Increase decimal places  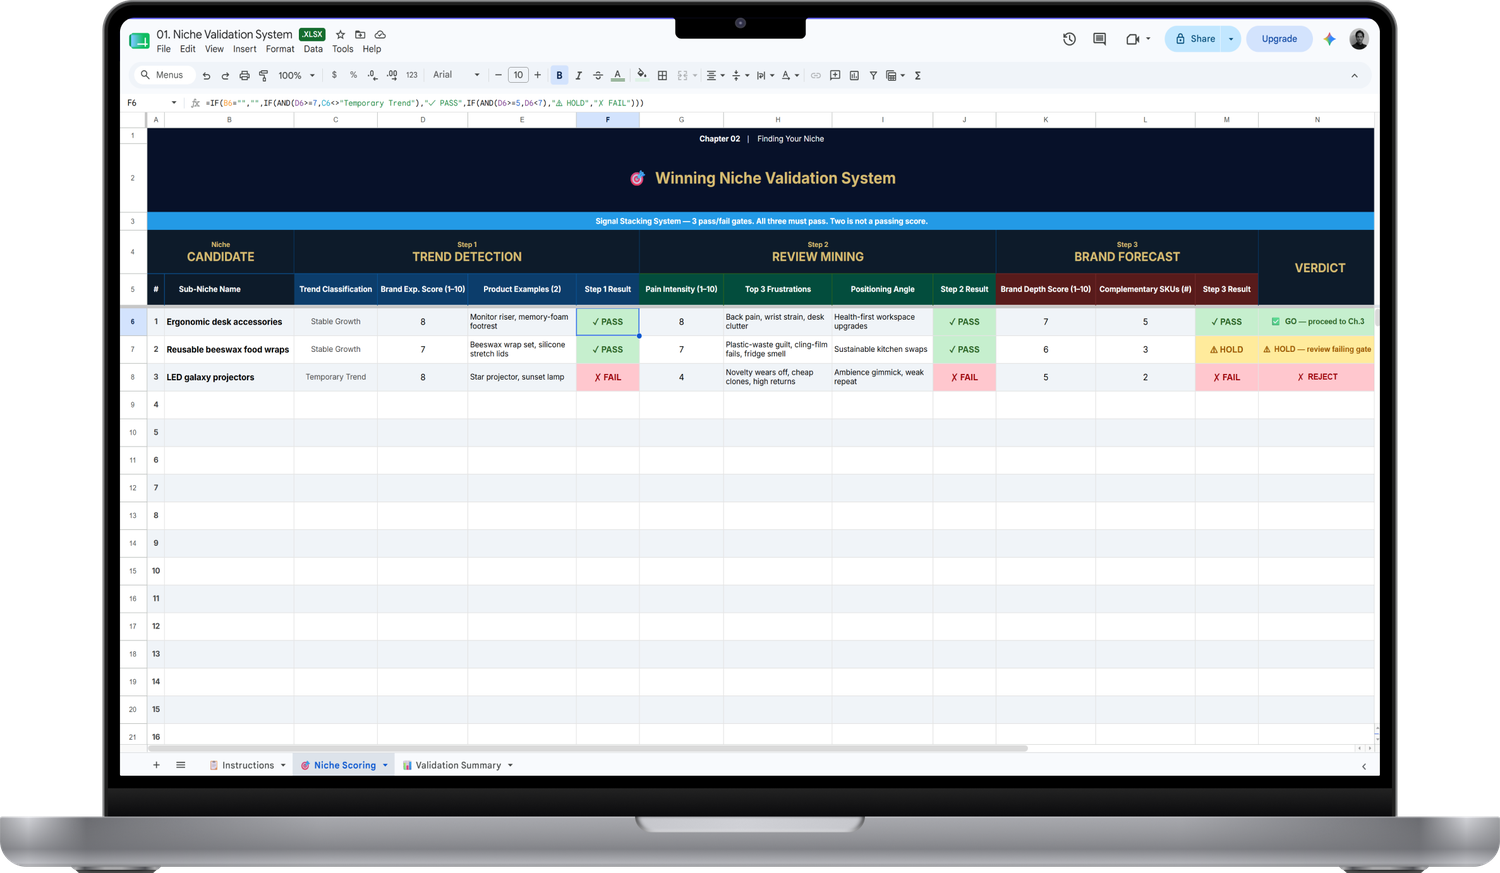pyautogui.click(x=392, y=75)
